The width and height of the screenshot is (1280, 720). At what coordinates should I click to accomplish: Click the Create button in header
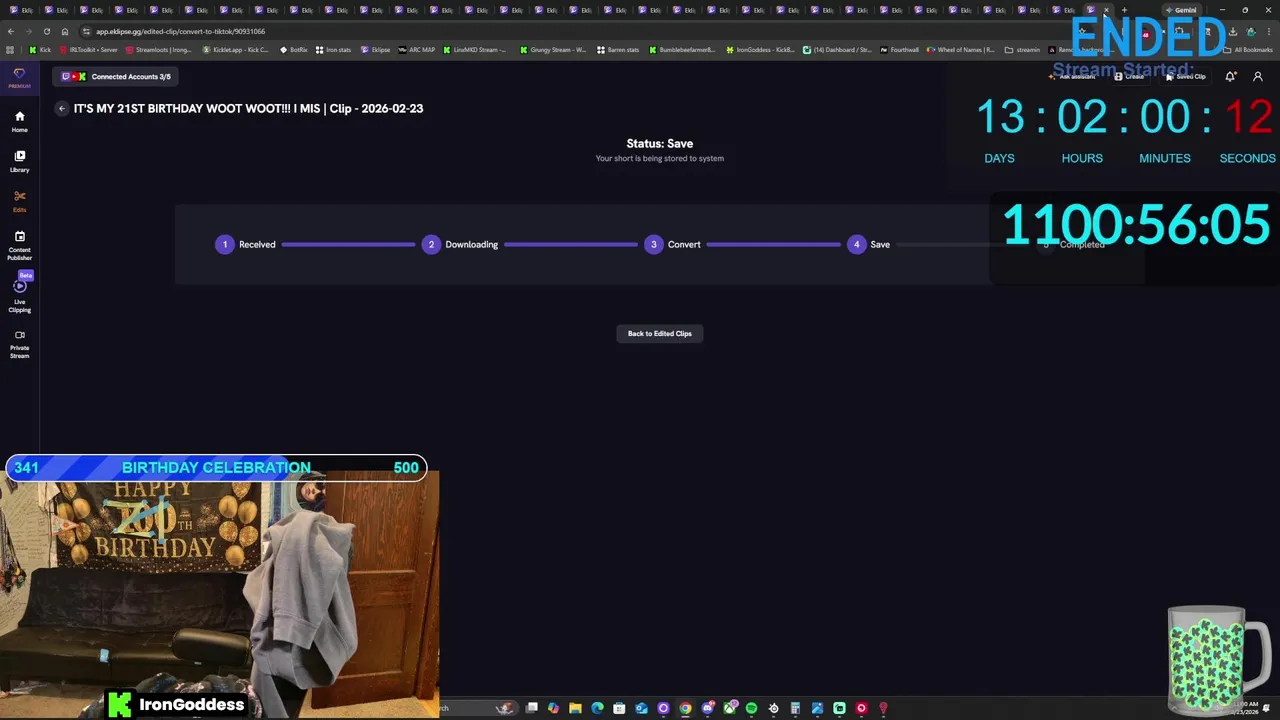[x=1130, y=76]
